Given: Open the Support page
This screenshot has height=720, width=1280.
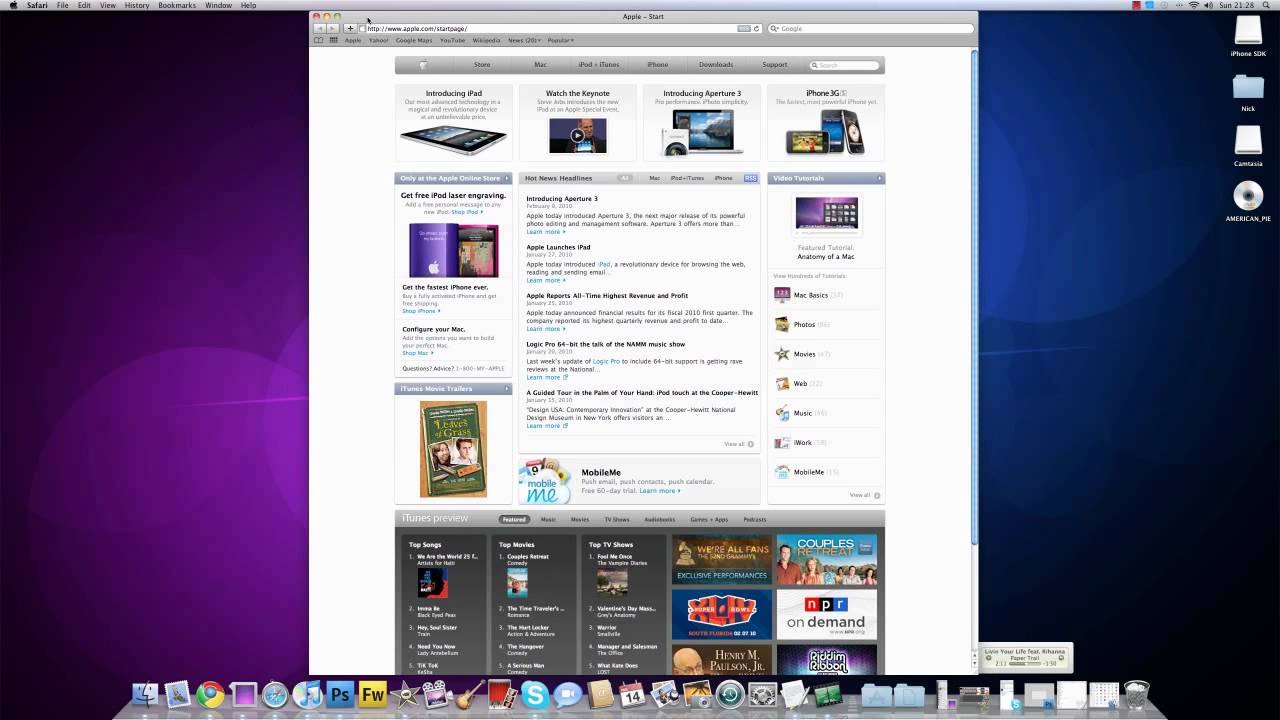Looking at the screenshot, I should pos(775,65).
